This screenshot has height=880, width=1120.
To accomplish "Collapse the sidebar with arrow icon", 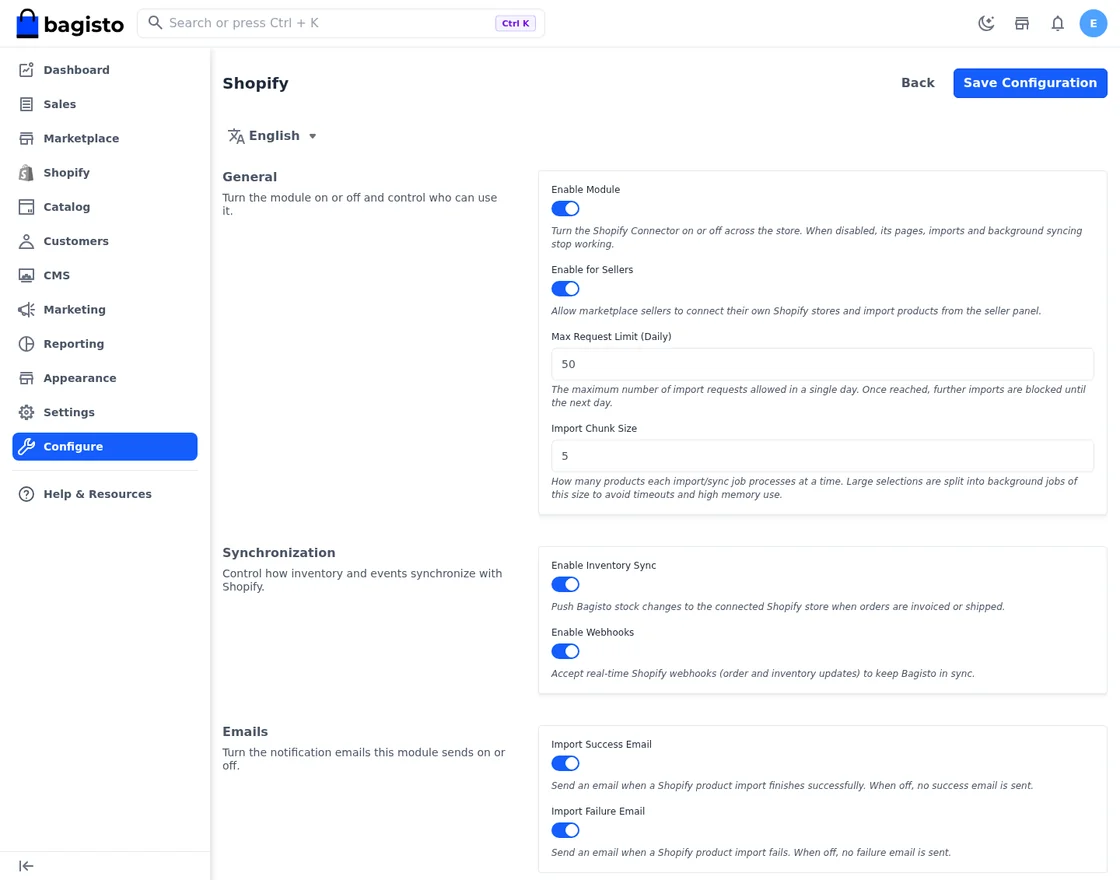I will coord(26,866).
